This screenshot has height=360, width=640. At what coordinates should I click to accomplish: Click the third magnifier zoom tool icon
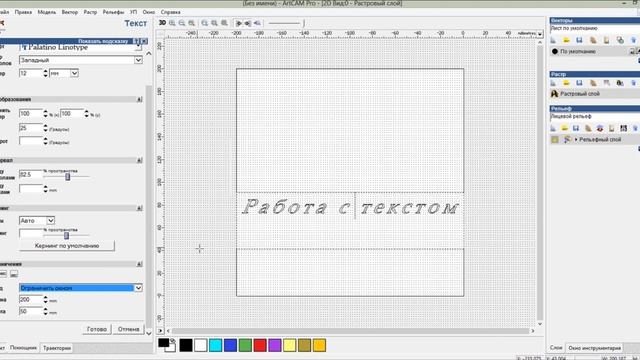191,23
